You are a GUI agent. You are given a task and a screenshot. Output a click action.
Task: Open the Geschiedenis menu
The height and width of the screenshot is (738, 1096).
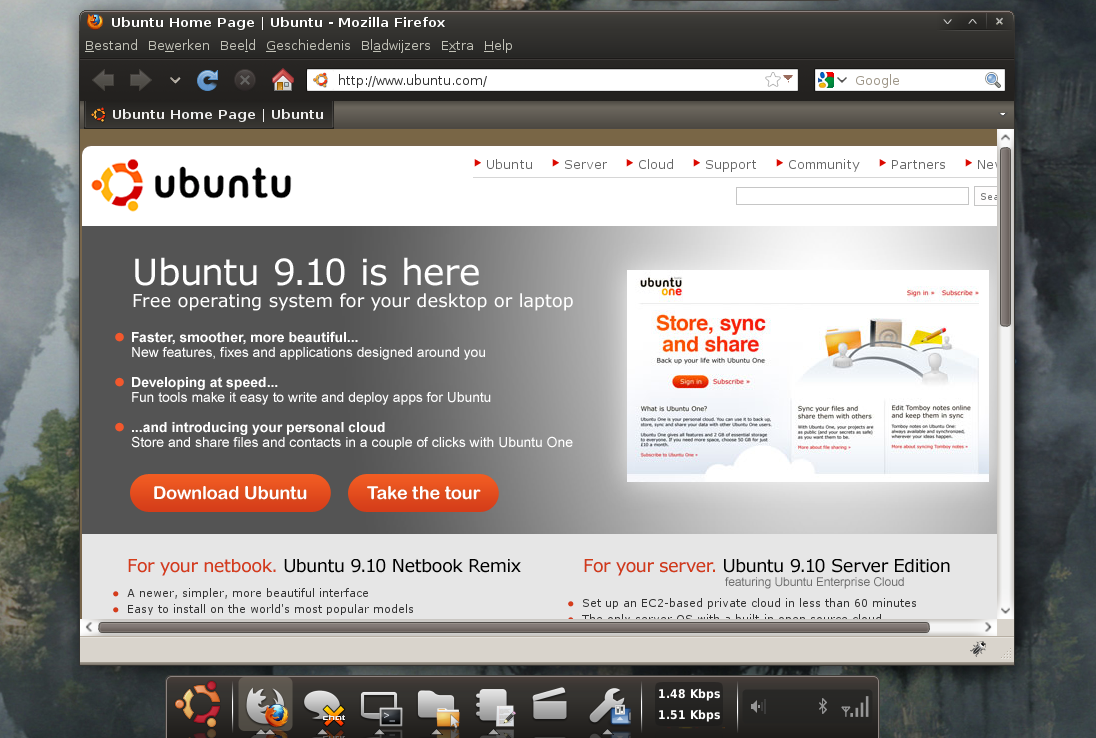point(308,45)
